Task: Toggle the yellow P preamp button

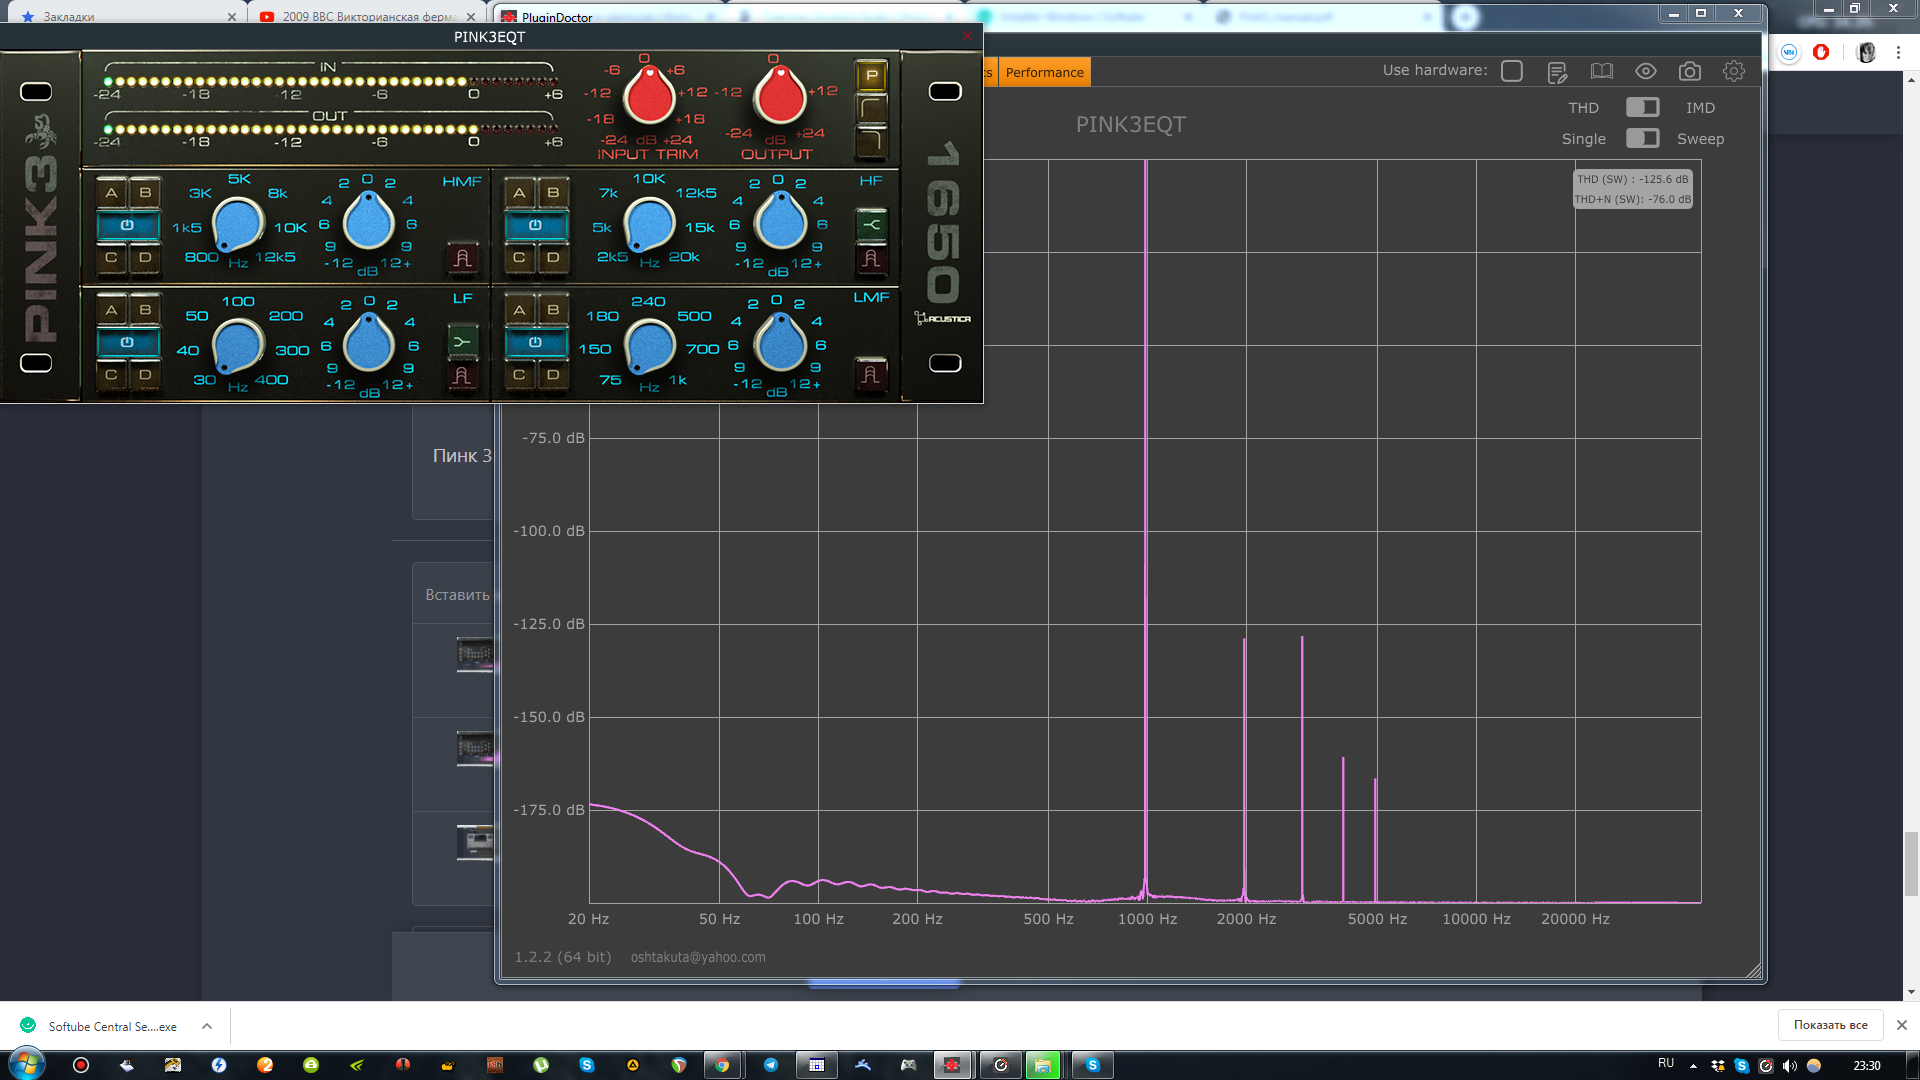Action: click(x=871, y=75)
